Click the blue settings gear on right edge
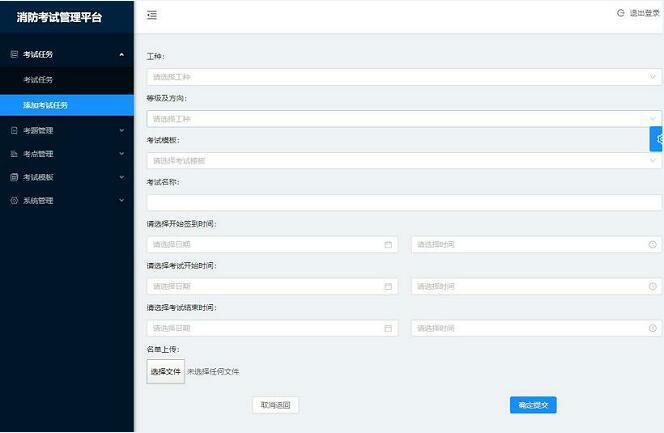 click(658, 139)
